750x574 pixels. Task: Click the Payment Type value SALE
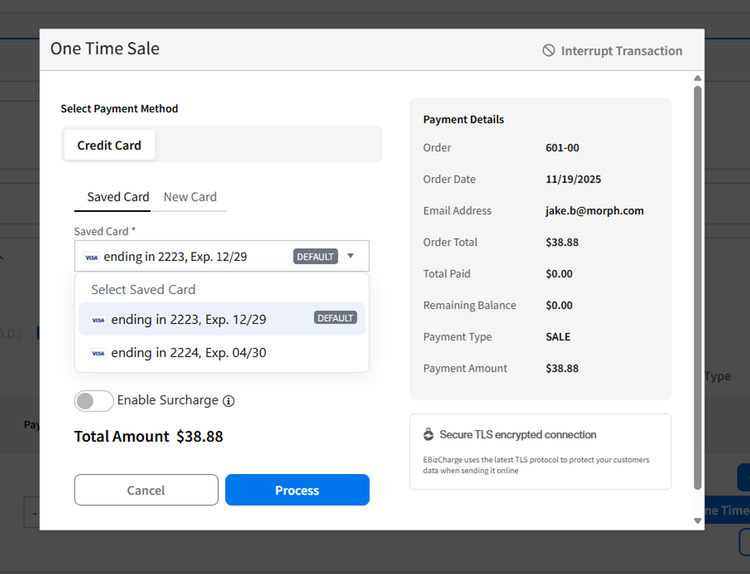(x=558, y=337)
